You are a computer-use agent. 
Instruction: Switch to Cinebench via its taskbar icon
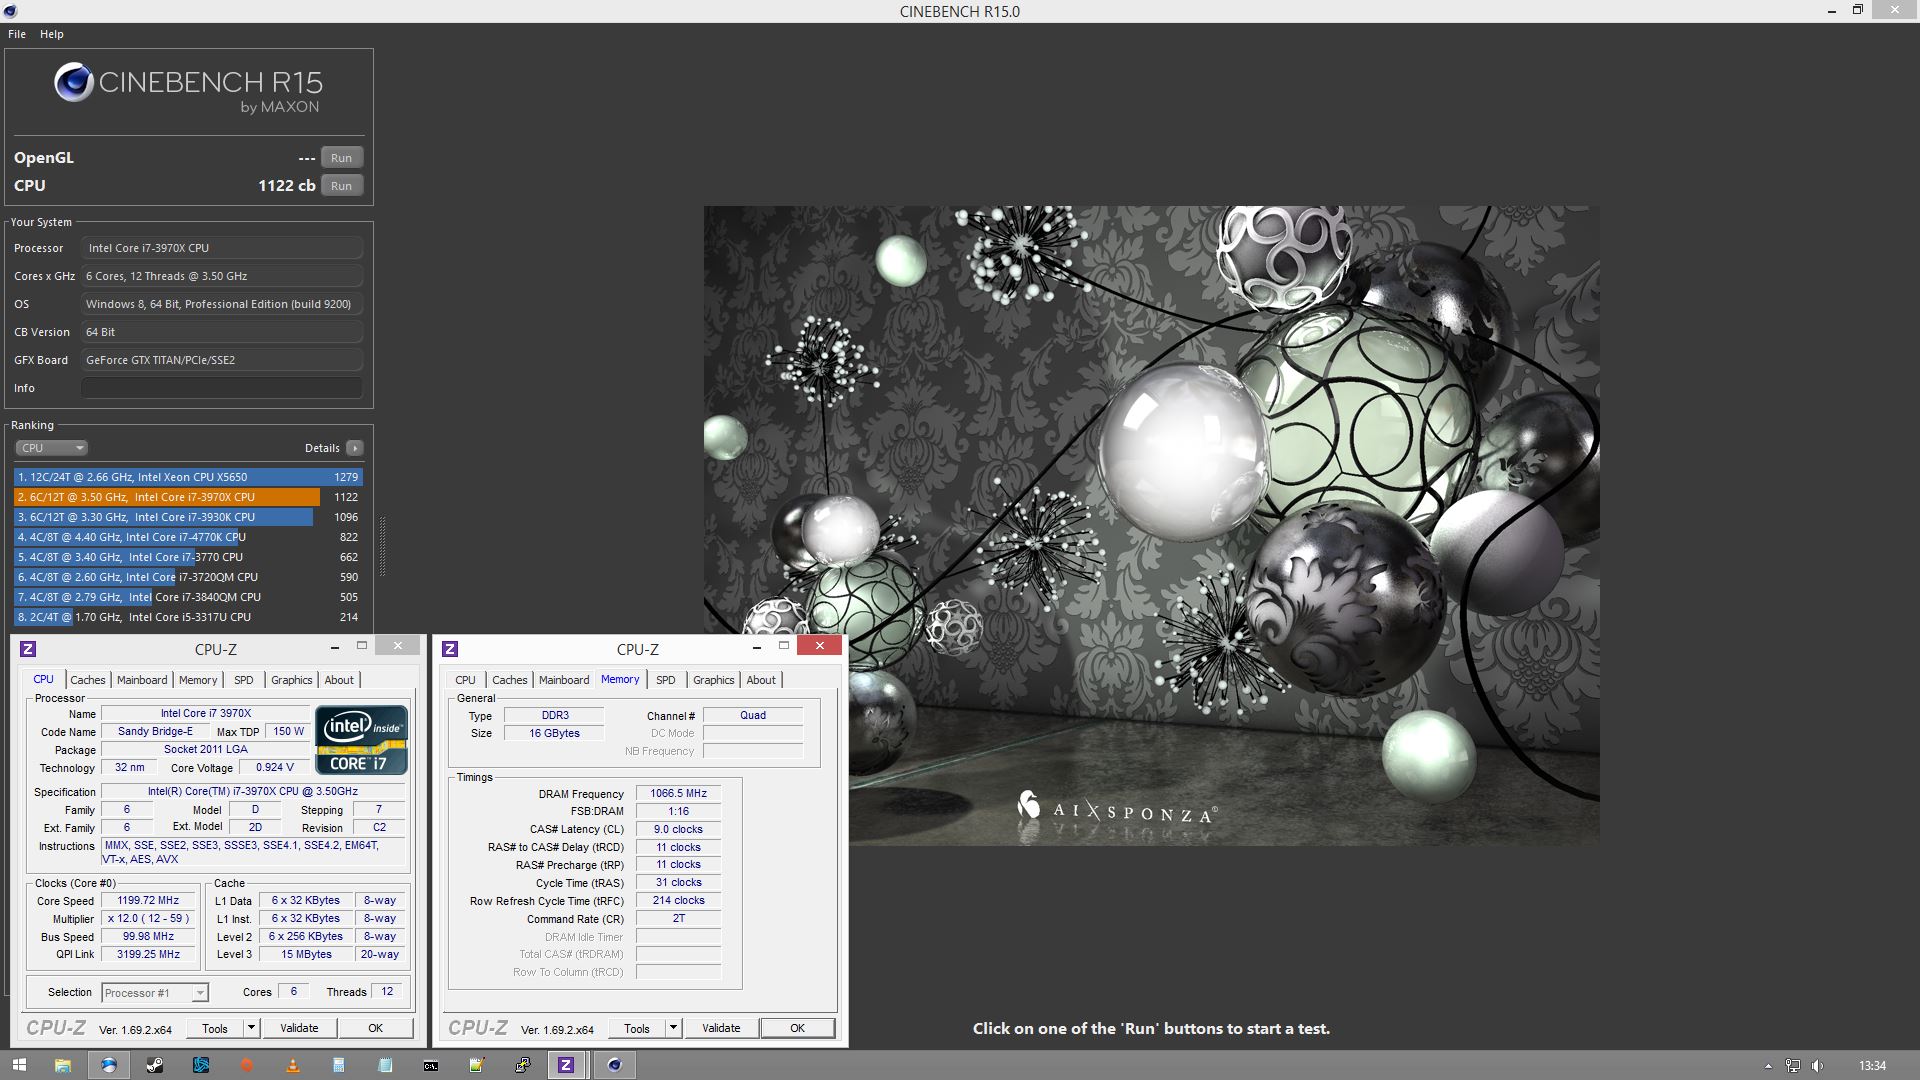tap(614, 1065)
